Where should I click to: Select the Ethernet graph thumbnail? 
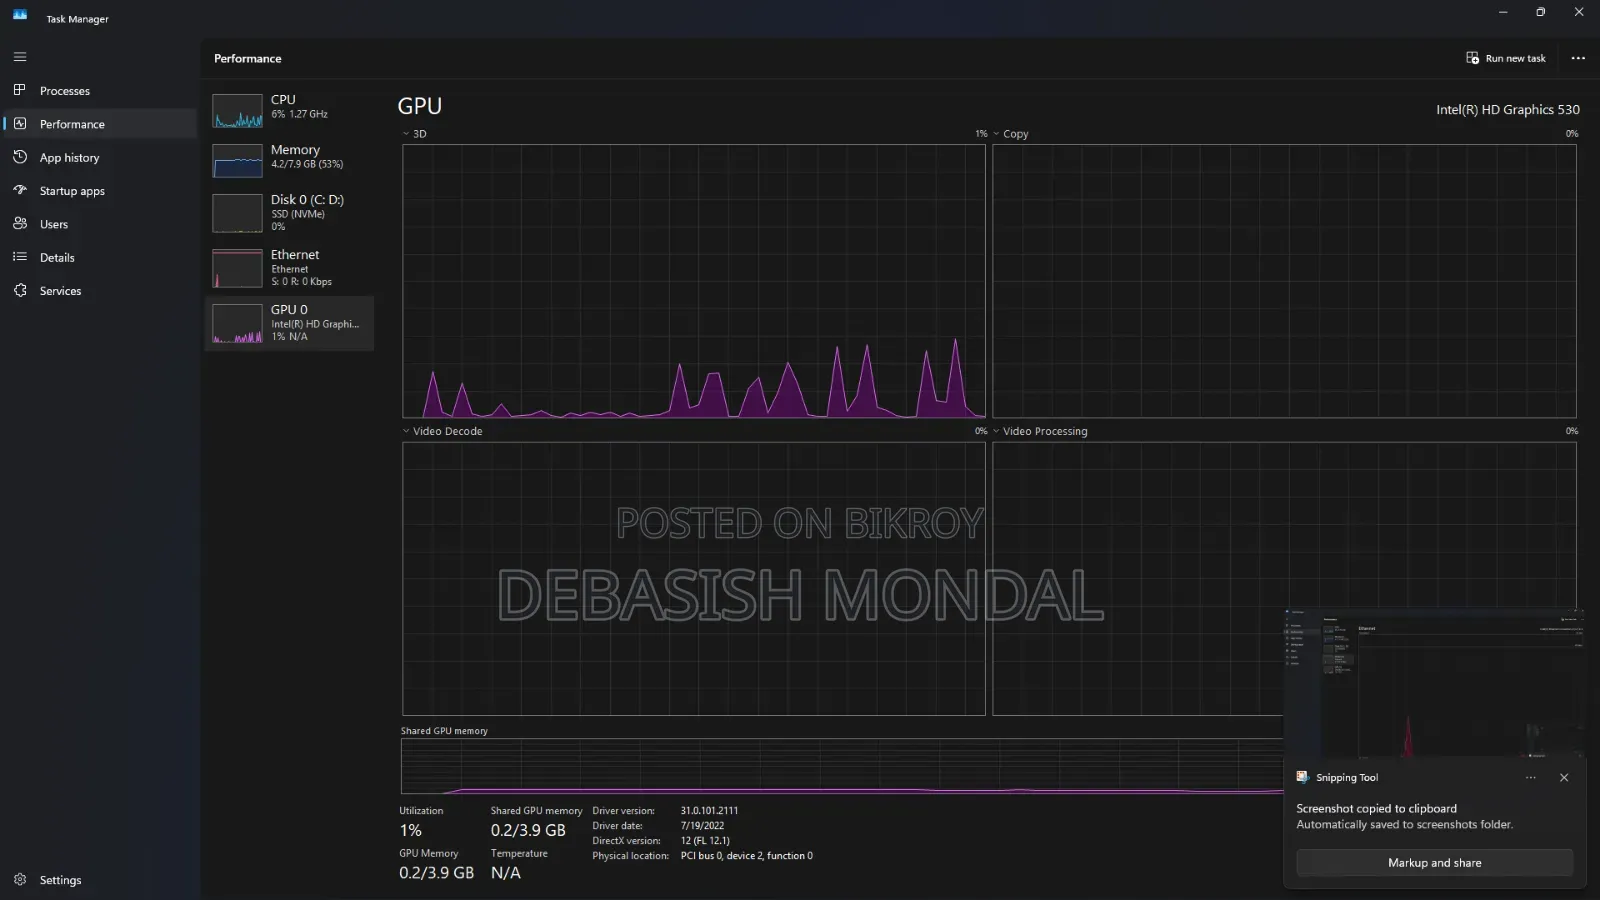coord(237,268)
